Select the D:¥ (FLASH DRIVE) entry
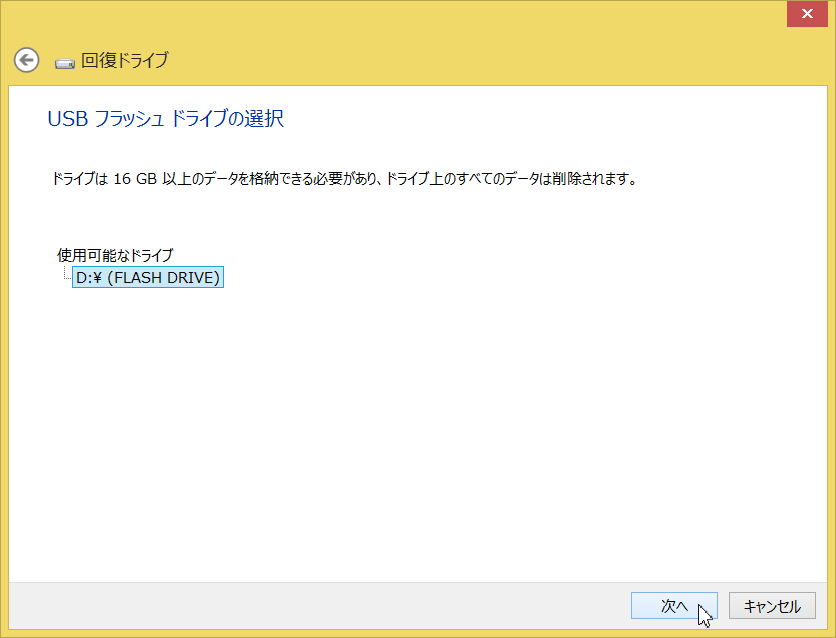836x638 pixels. 148,278
